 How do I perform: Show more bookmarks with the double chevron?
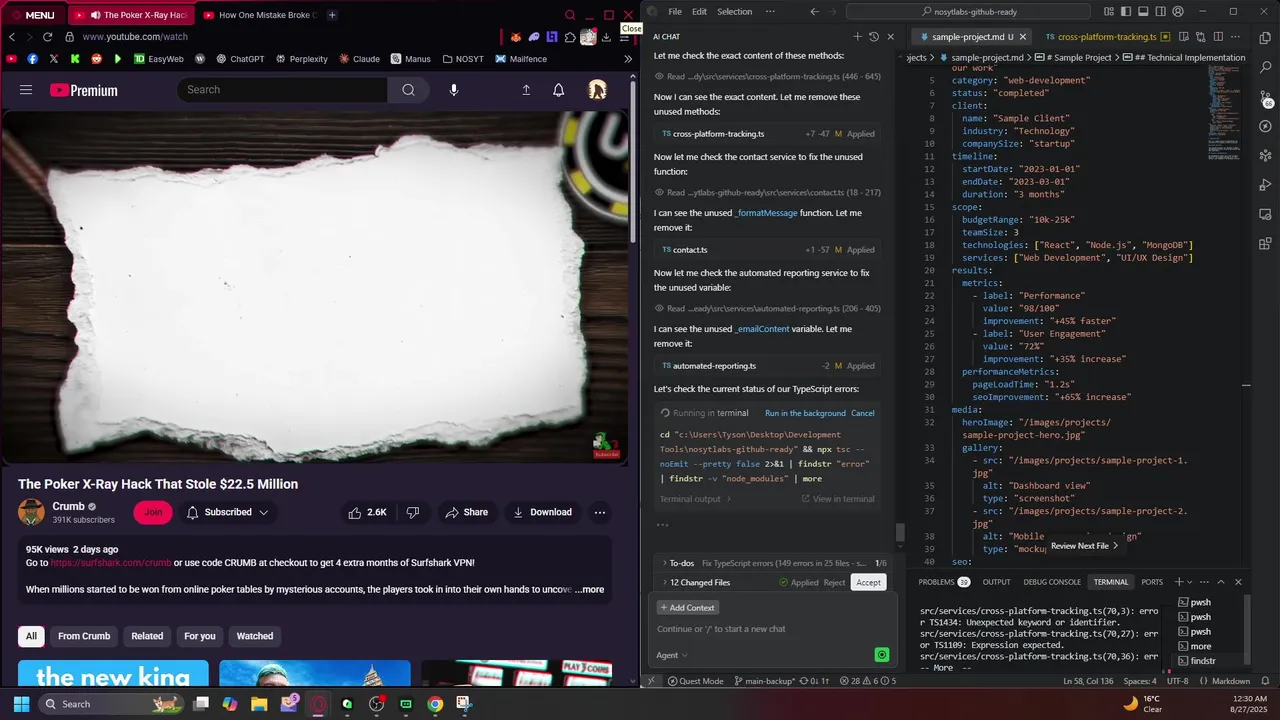point(627,59)
